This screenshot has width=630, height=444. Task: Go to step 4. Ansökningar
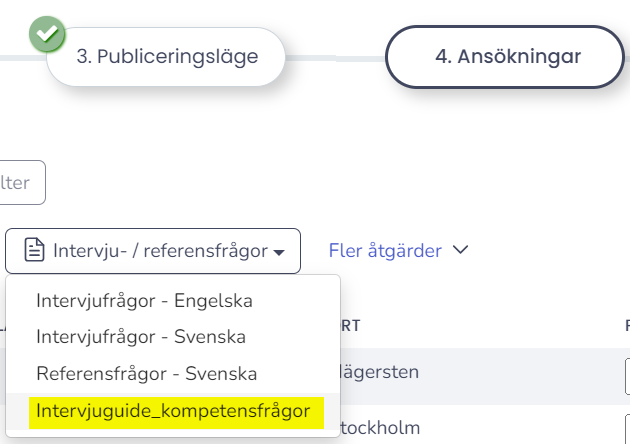[505, 57]
